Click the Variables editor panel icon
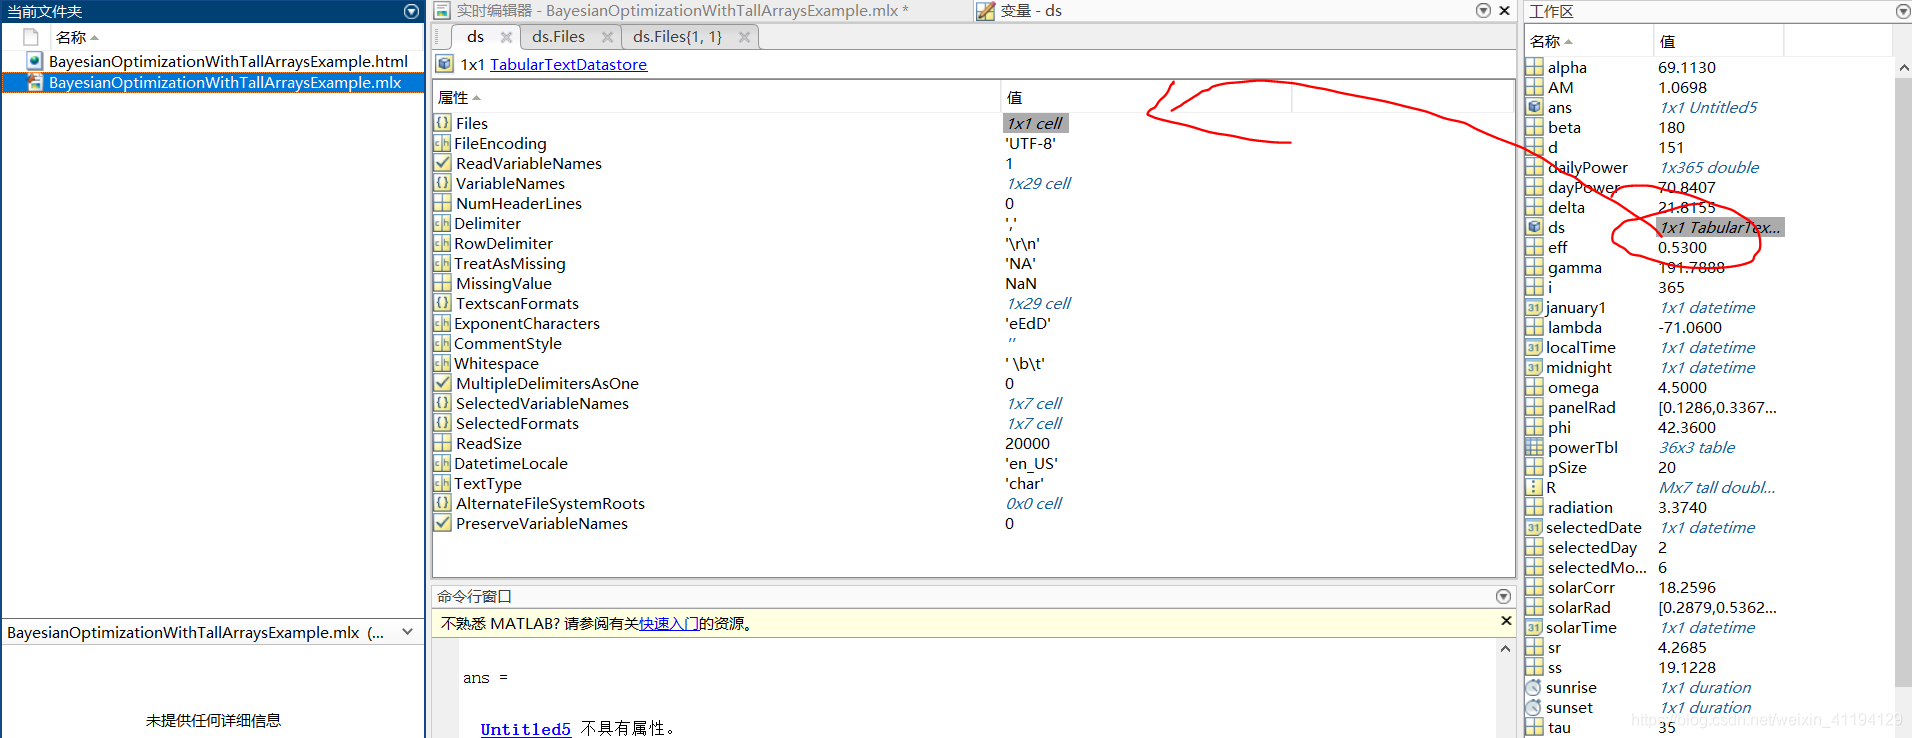The height and width of the screenshot is (738, 1912). coord(985,11)
